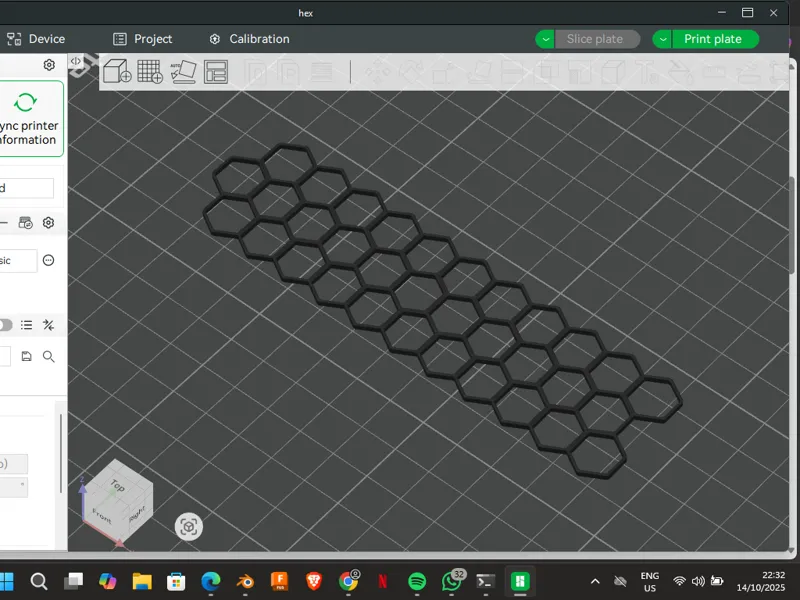Click the sidebar settings vertical scrollbar

61,453
